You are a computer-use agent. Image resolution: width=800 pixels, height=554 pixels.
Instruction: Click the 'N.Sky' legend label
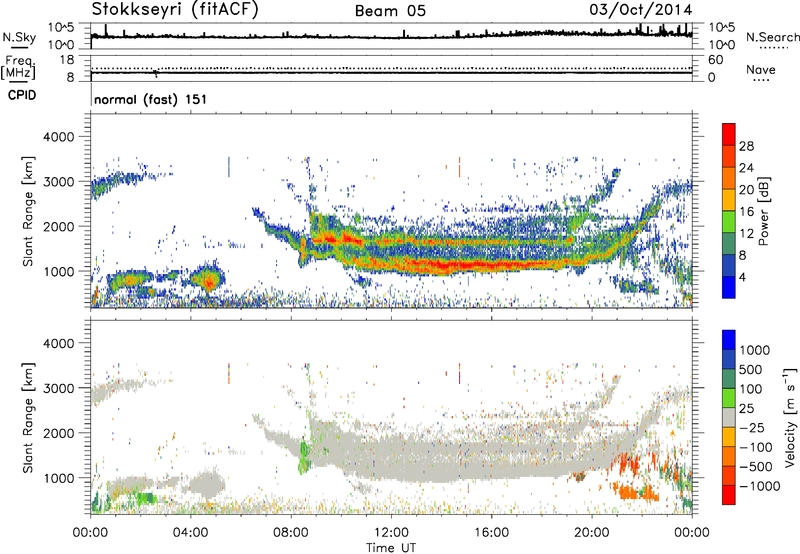[19, 37]
